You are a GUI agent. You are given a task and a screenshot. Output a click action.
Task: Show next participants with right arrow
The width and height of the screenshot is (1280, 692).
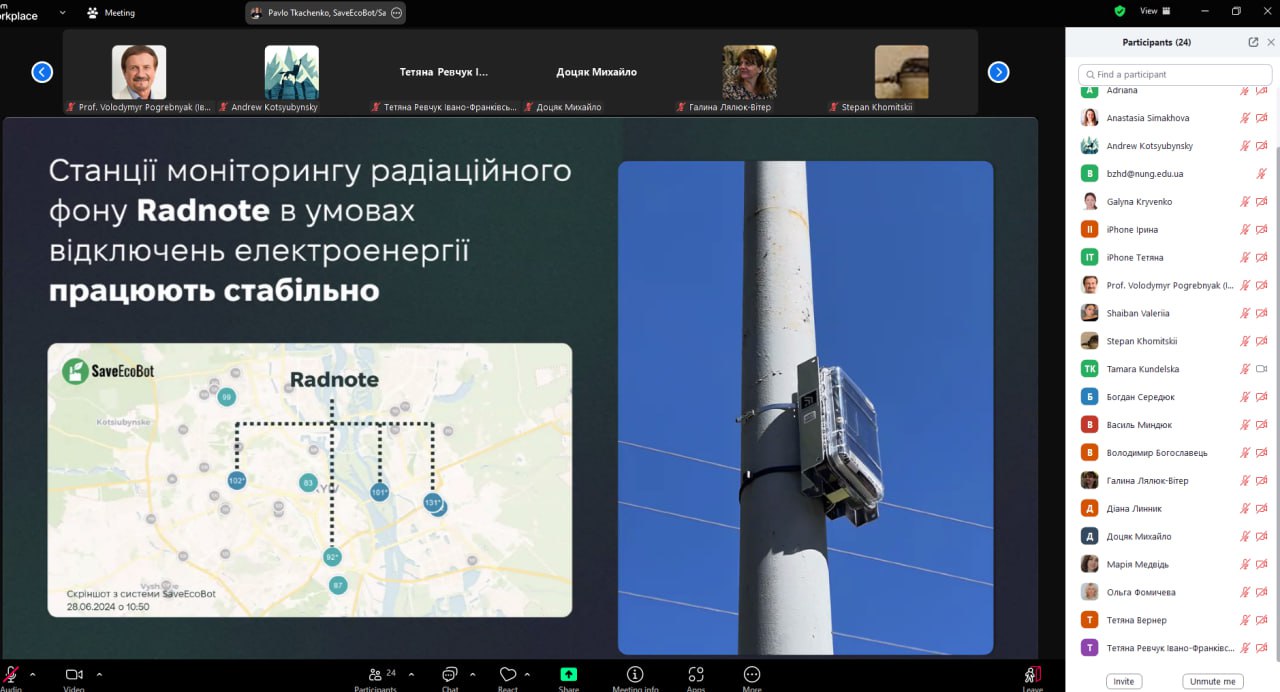coord(998,72)
